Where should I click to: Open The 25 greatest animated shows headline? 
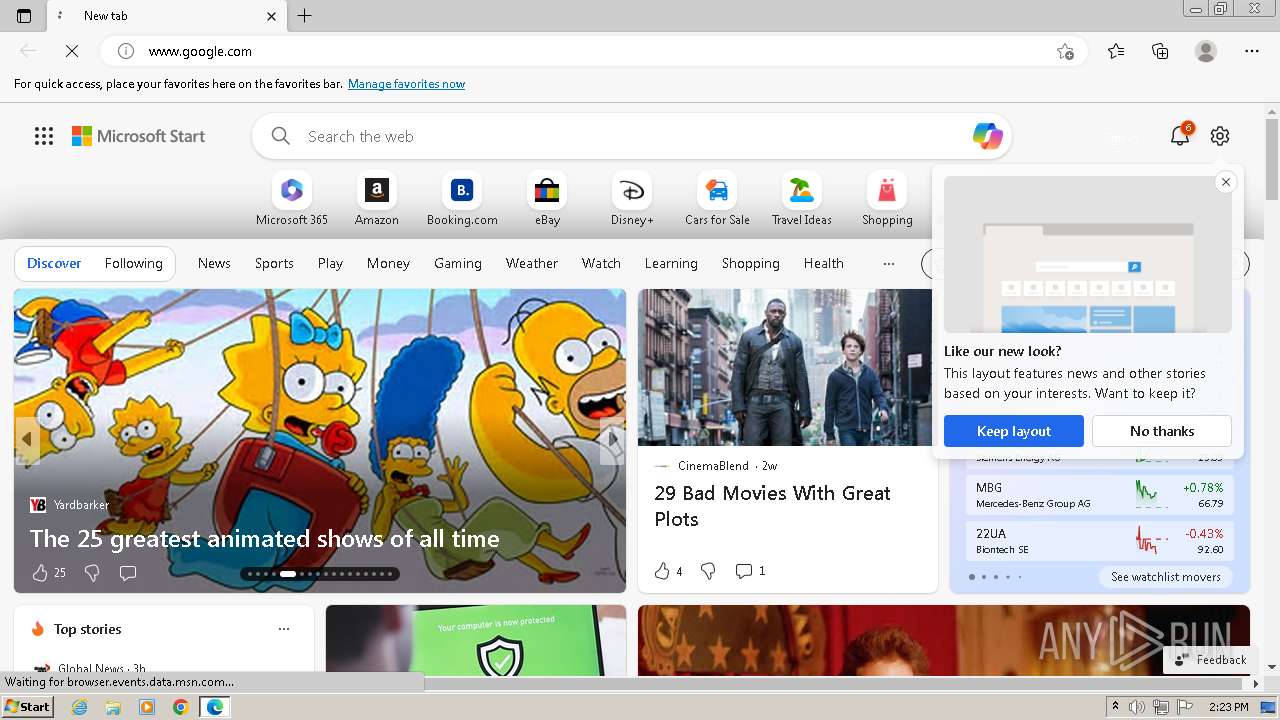264,539
